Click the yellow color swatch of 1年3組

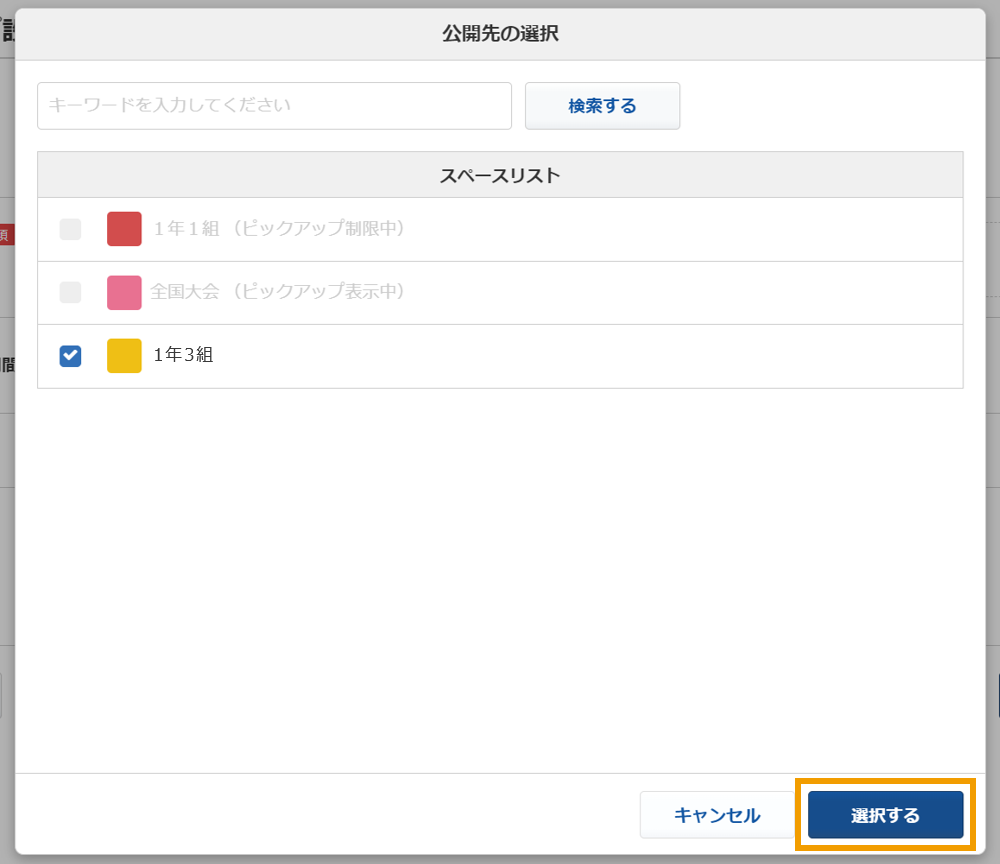(x=124, y=356)
